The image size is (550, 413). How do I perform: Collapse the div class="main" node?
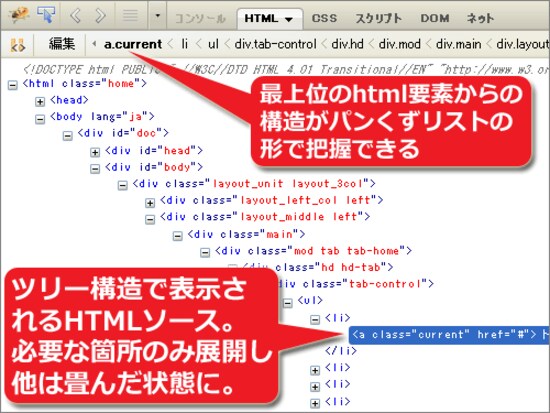pos(177,236)
